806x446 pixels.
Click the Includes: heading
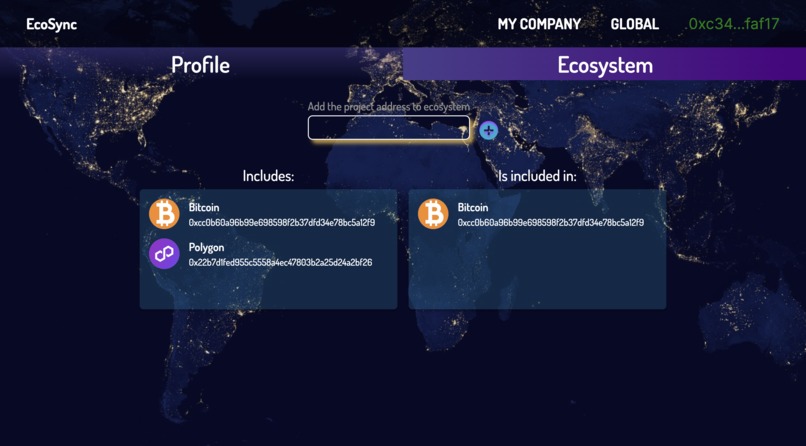(268, 176)
